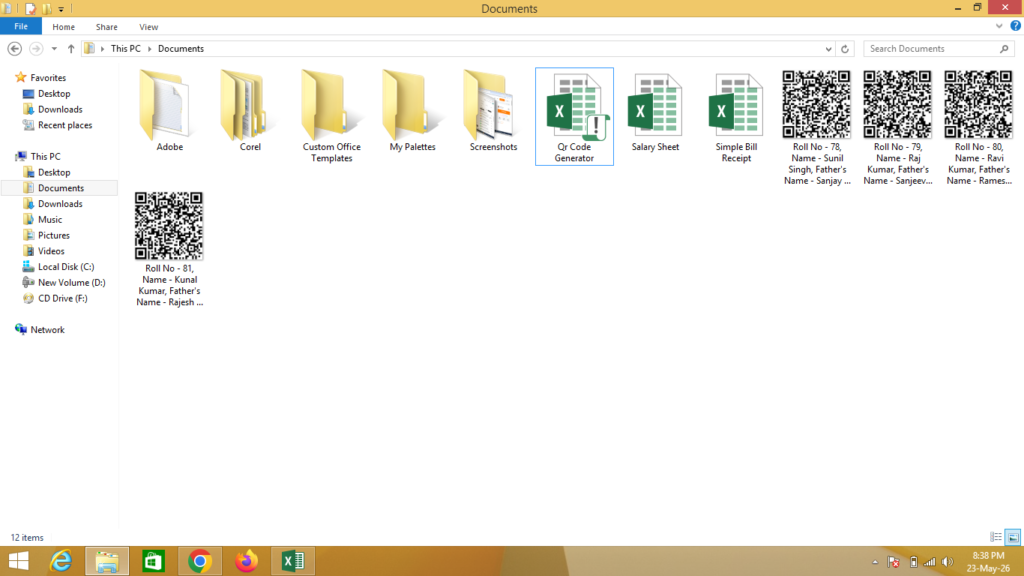This screenshot has width=1024, height=576.
Task: Launch Firefox from the taskbar
Action: [246, 561]
